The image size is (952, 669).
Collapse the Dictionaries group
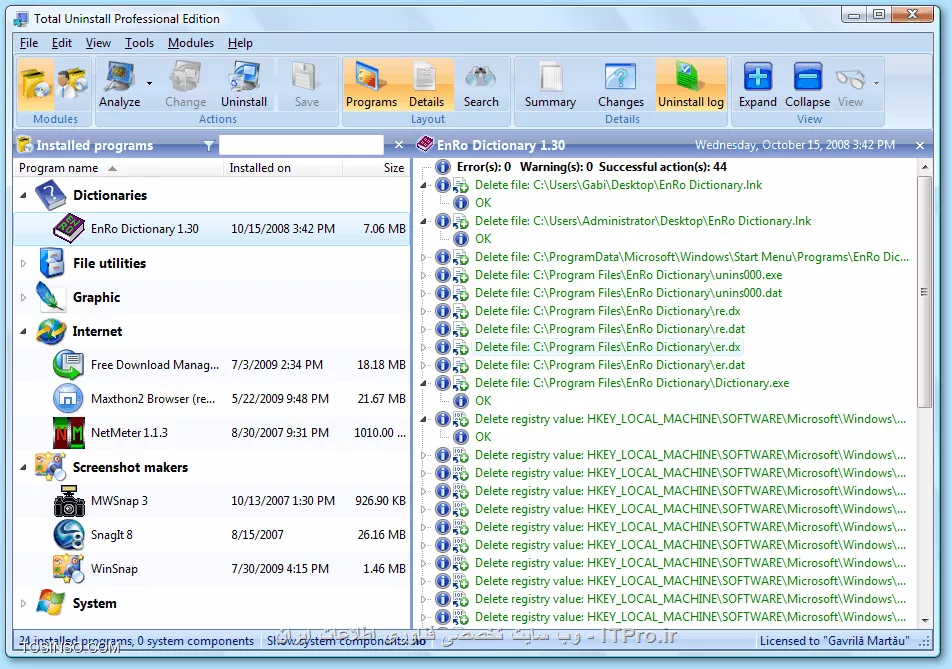[x=23, y=195]
